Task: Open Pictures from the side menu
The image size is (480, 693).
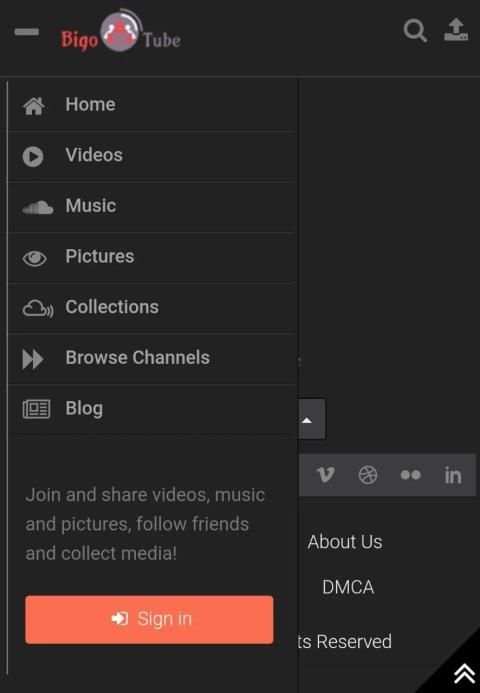Action: pyautogui.click(x=152, y=257)
